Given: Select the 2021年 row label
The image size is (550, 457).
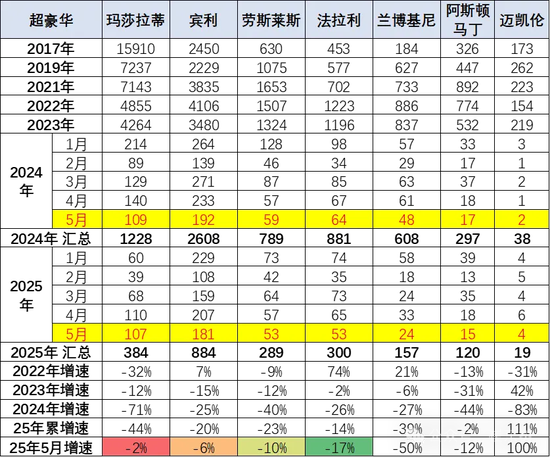Looking at the screenshot, I should (51, 86).
